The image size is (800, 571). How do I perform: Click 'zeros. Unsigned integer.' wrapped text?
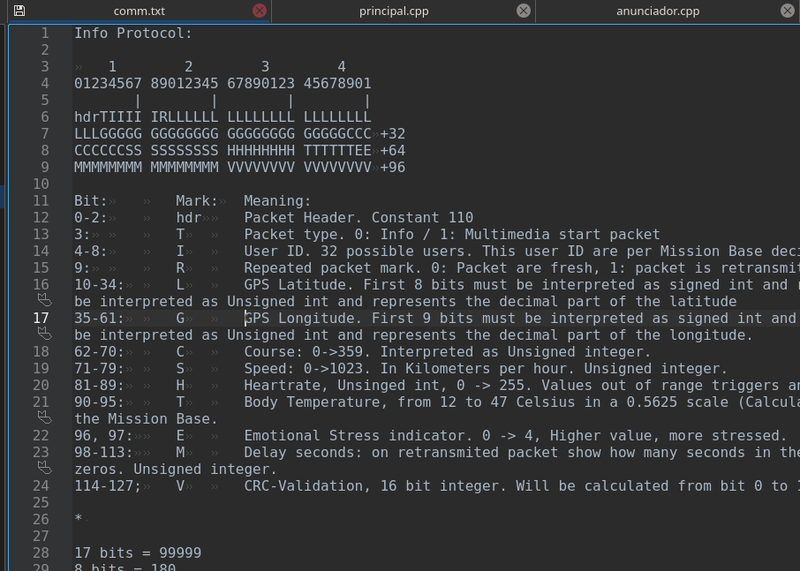176,469
